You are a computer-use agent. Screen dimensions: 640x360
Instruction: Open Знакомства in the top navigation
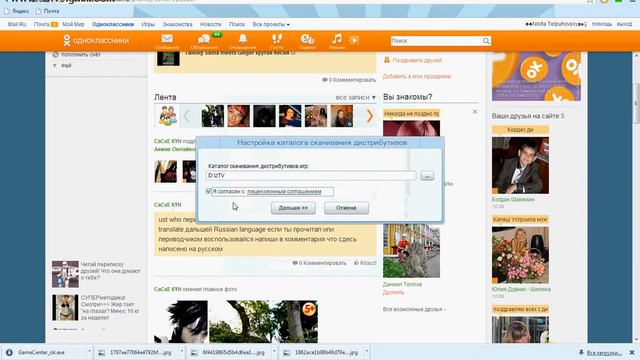click(x=177, y=24)
